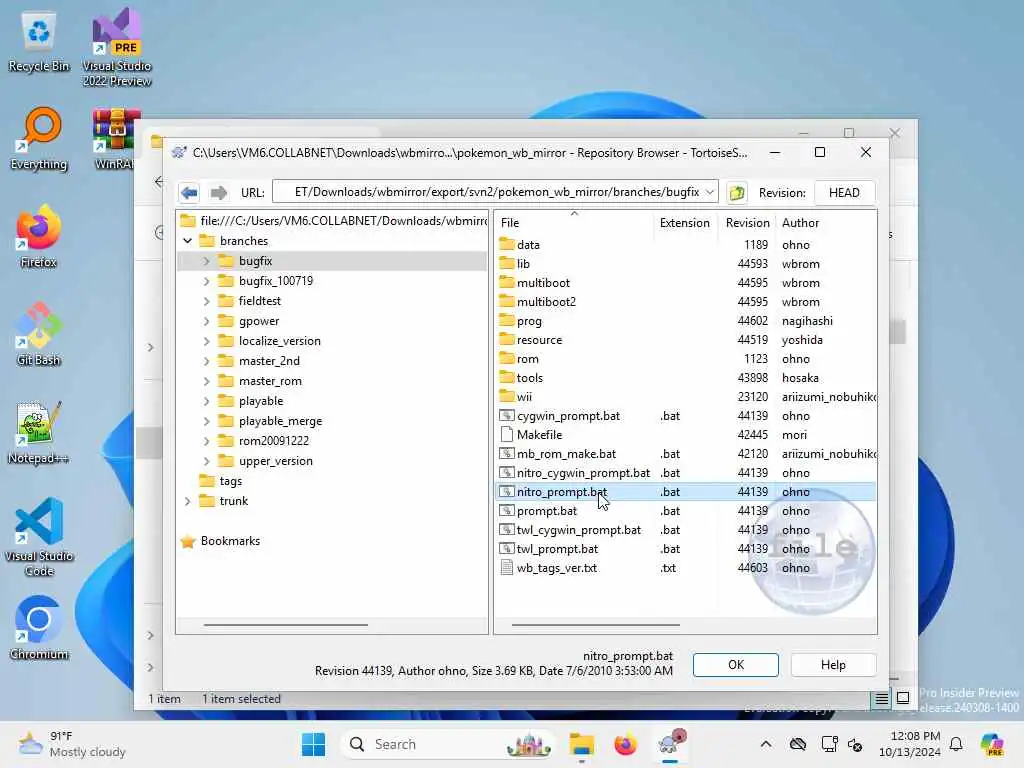Click the nitro_prompt.bat file name

click(x=562, y=492)
